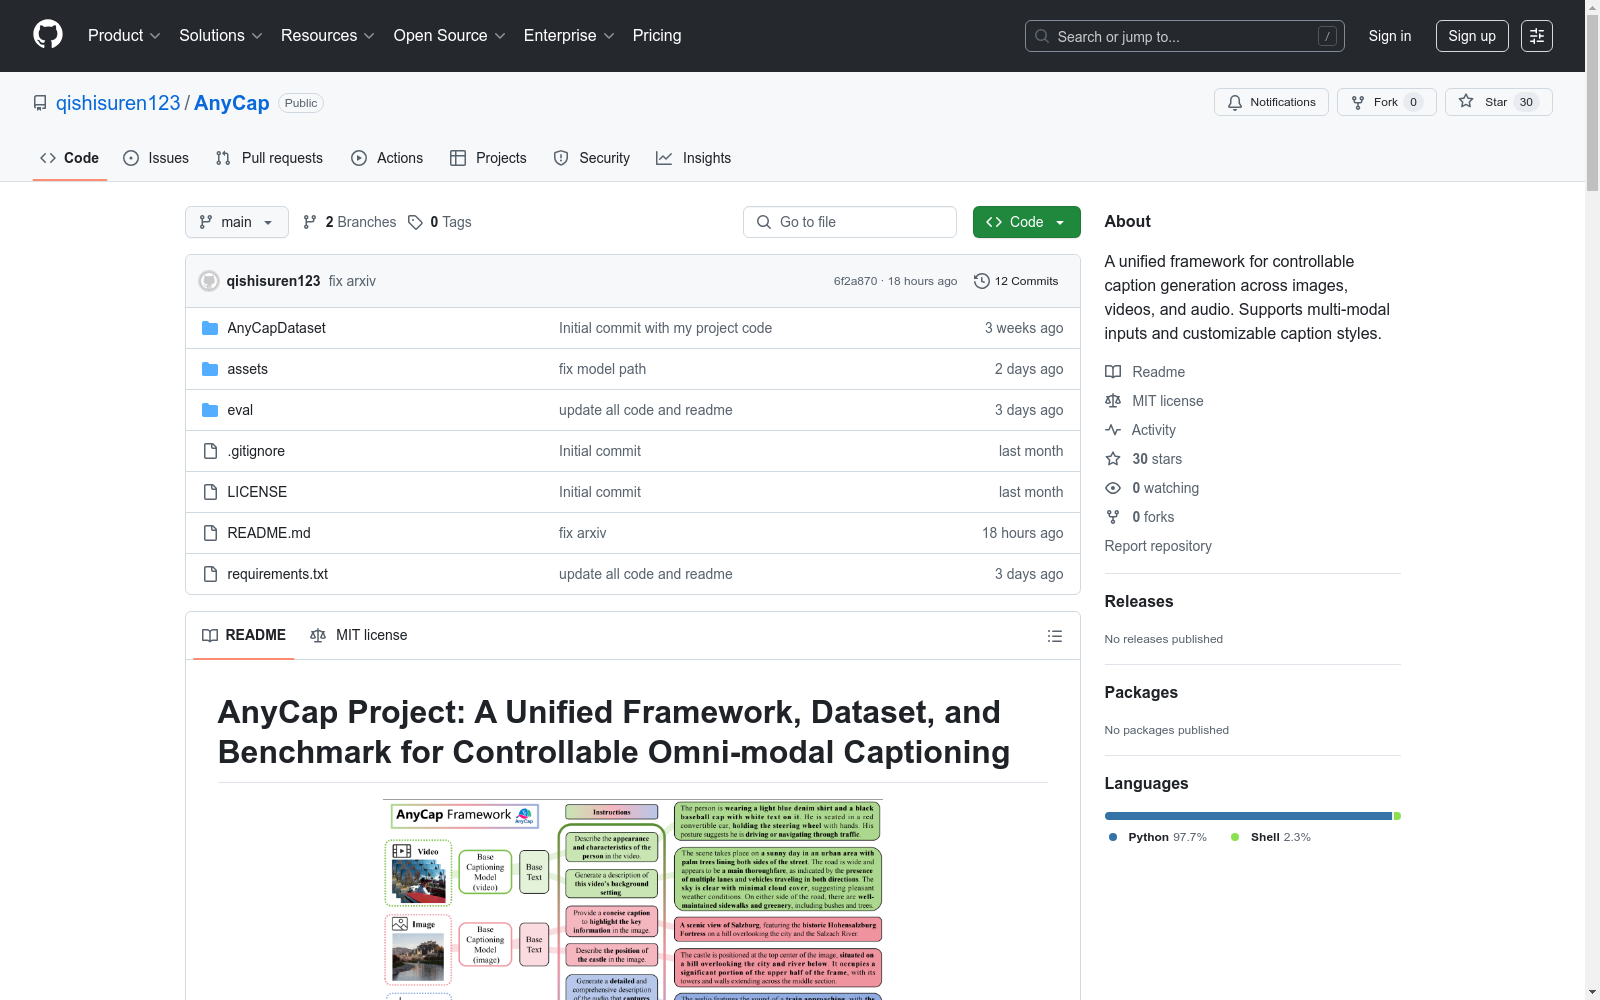Click the GitHub logo icon
The width and height of the screenshot is (1600, 1000).
coord(48,35)
